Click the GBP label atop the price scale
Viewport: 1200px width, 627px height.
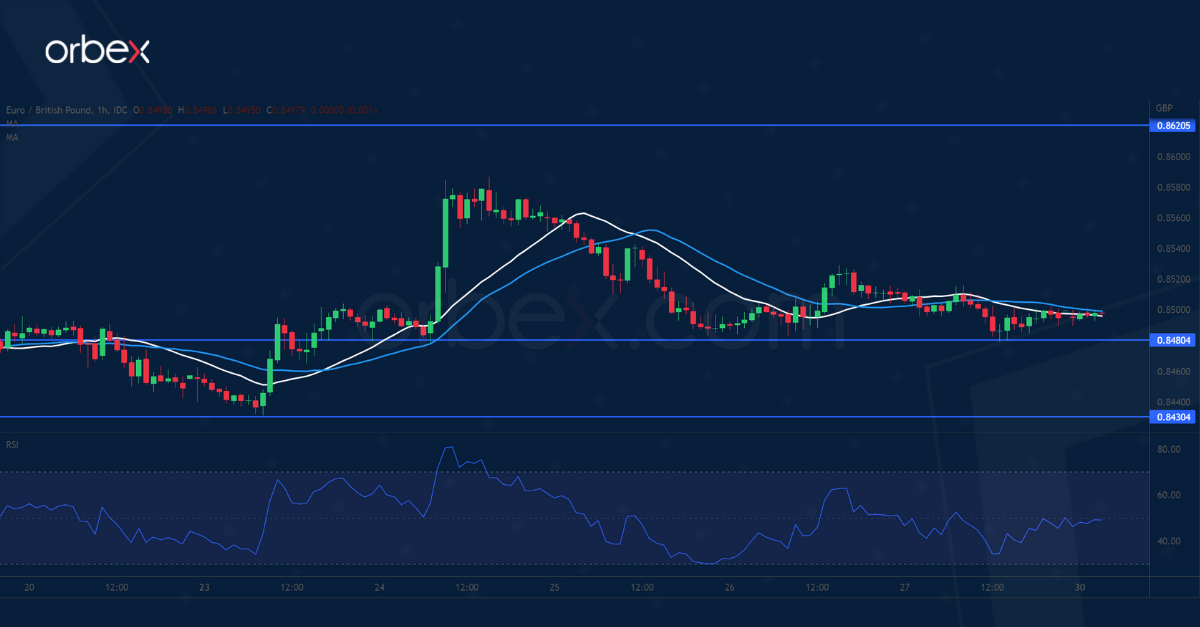point(1163,105)
